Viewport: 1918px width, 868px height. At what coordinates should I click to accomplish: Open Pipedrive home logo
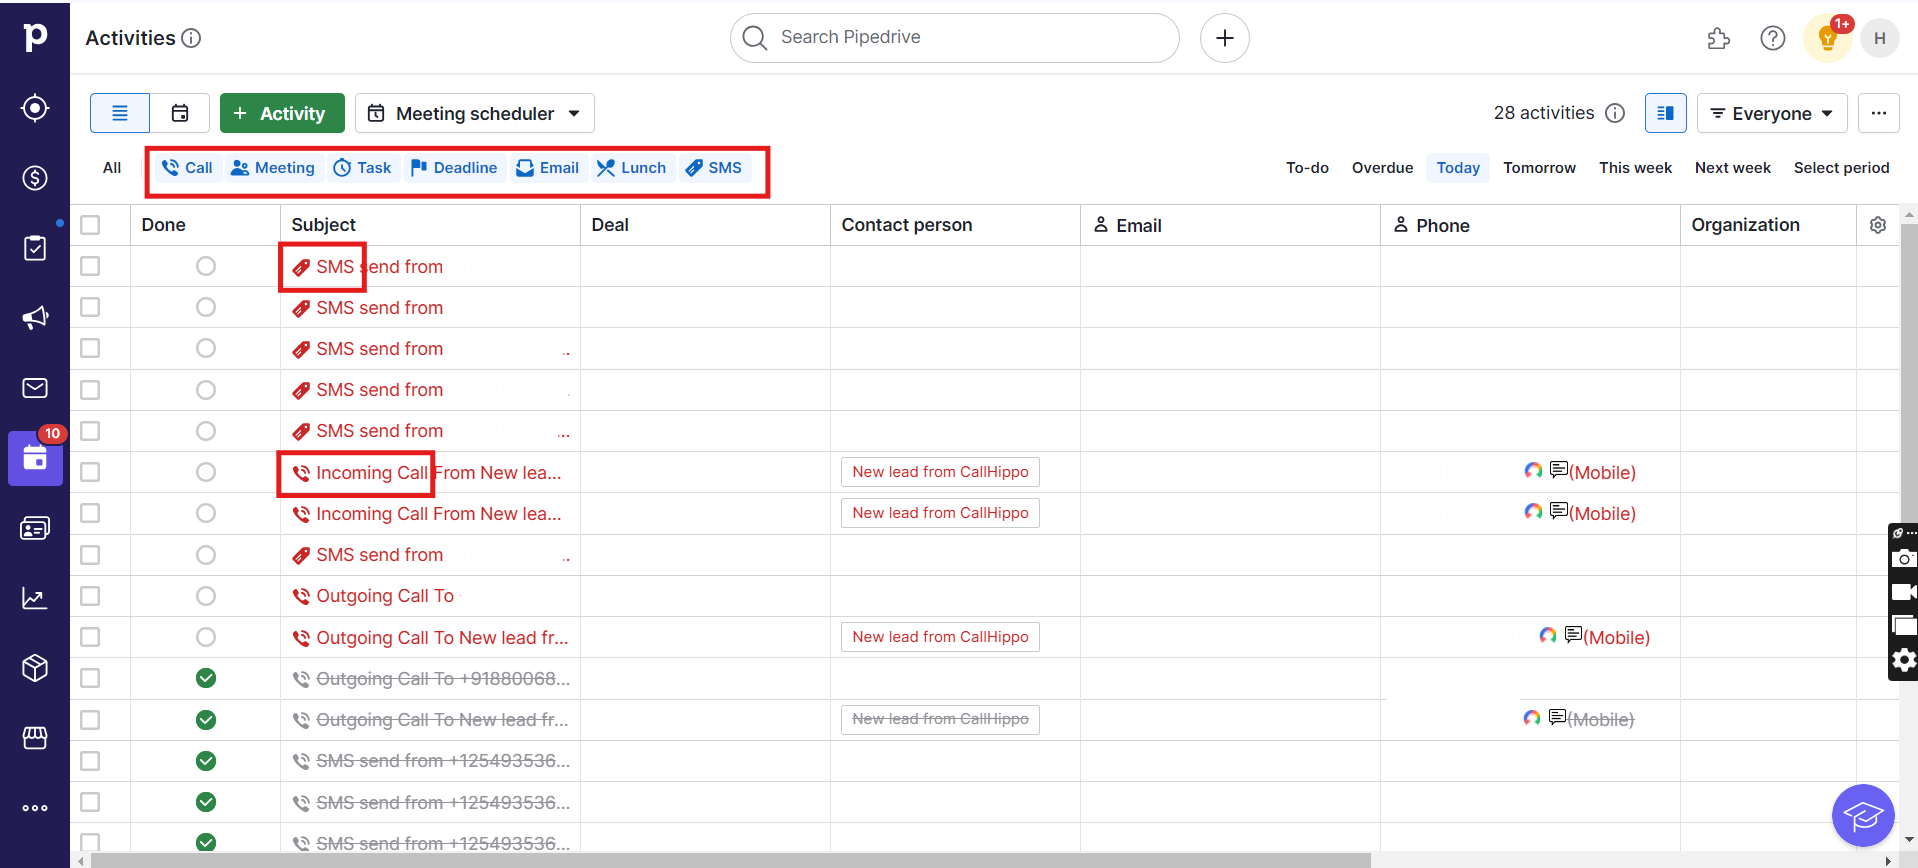click(35, 37)
